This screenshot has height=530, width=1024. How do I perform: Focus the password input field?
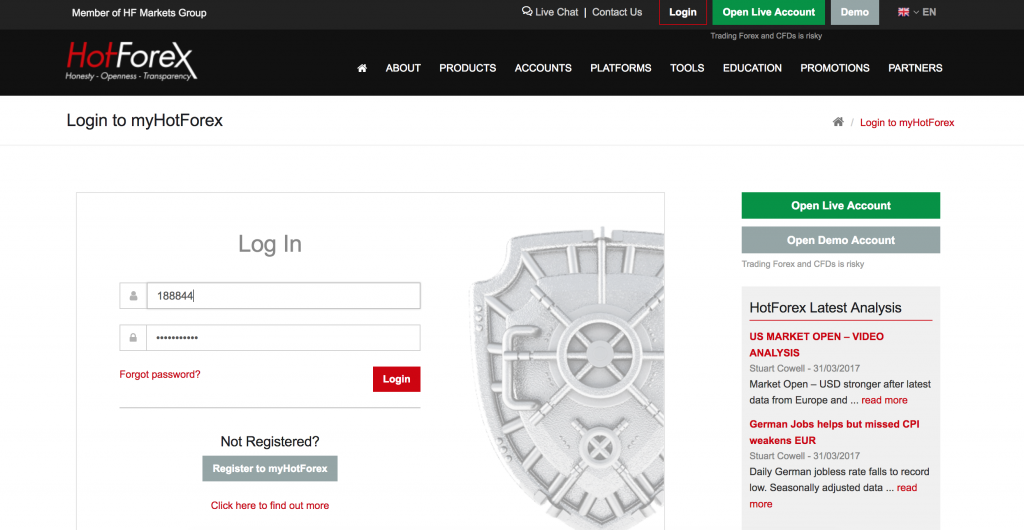283,338
